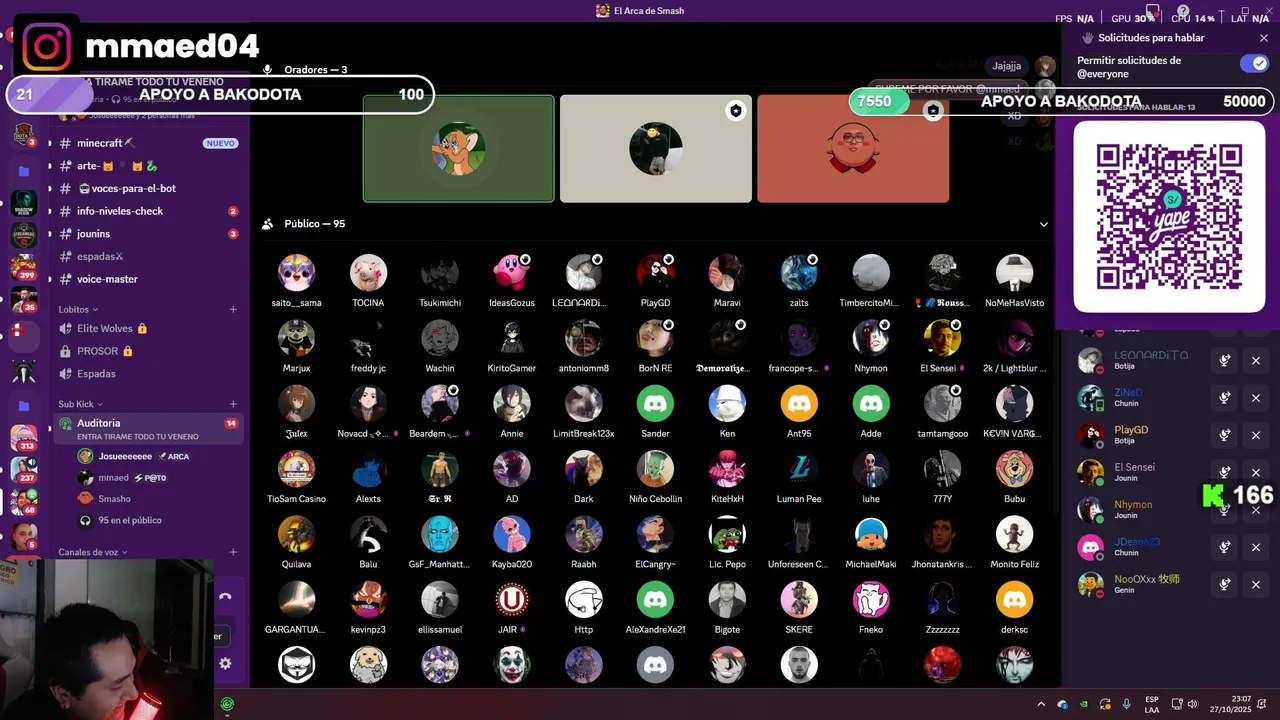1280x720 pixels.
Task: Open the voces-para-el-bot channel
Action: (147, 188)
